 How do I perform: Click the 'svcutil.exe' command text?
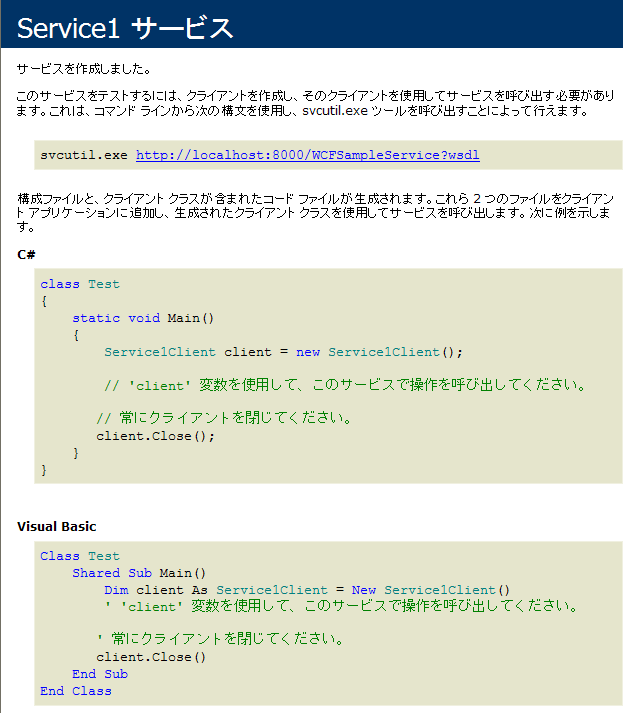[84, 155]
